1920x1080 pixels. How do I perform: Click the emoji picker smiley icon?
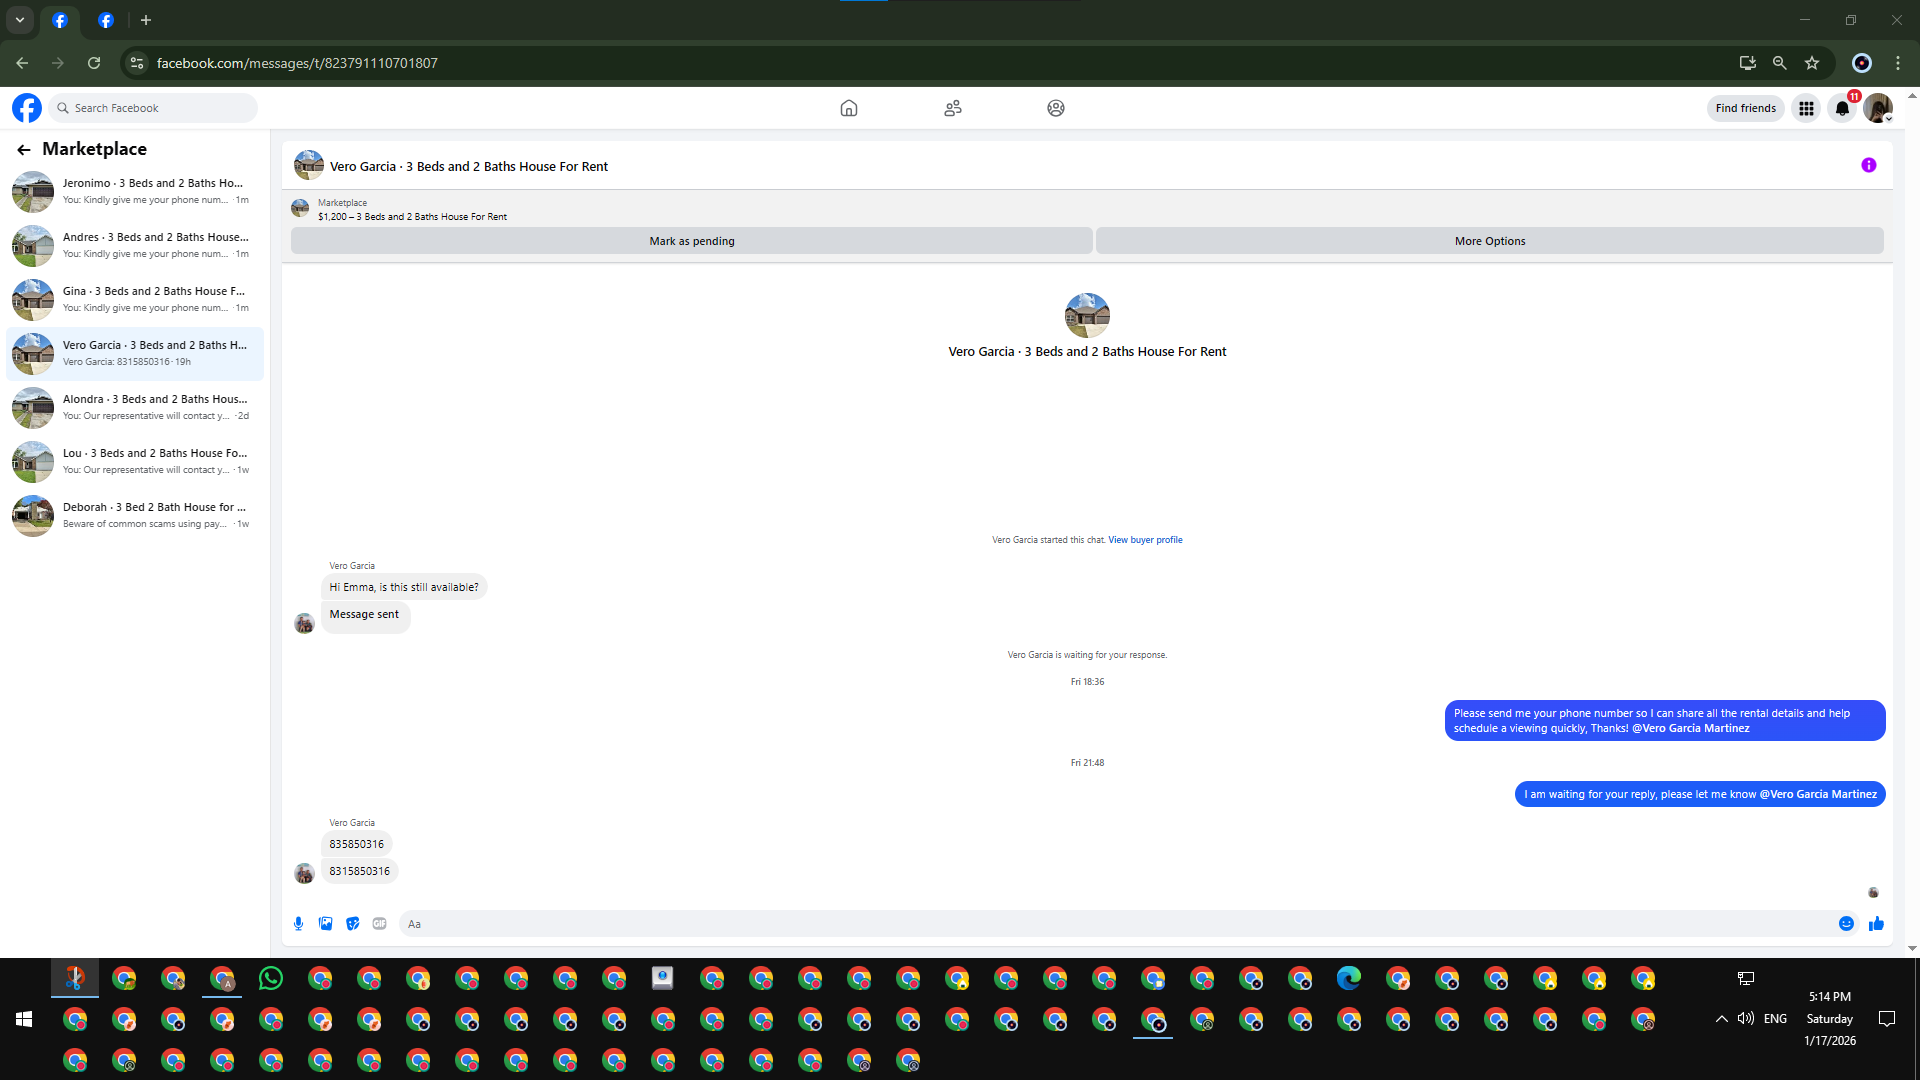click(1846, 924)
